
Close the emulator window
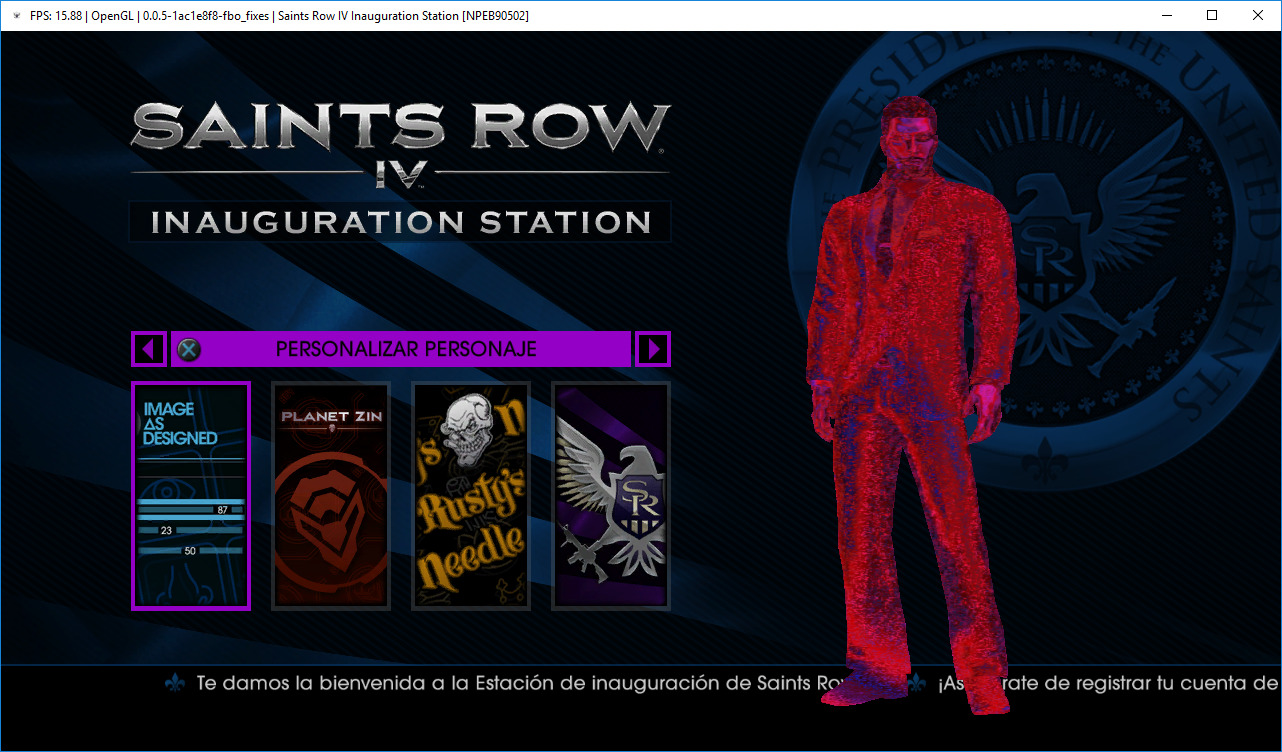1258,15
